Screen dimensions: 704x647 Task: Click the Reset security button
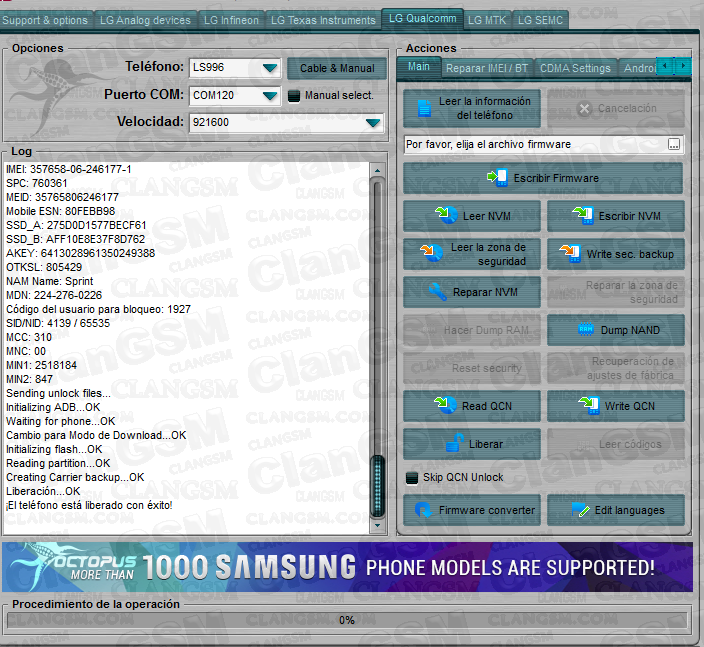point(472,368)
